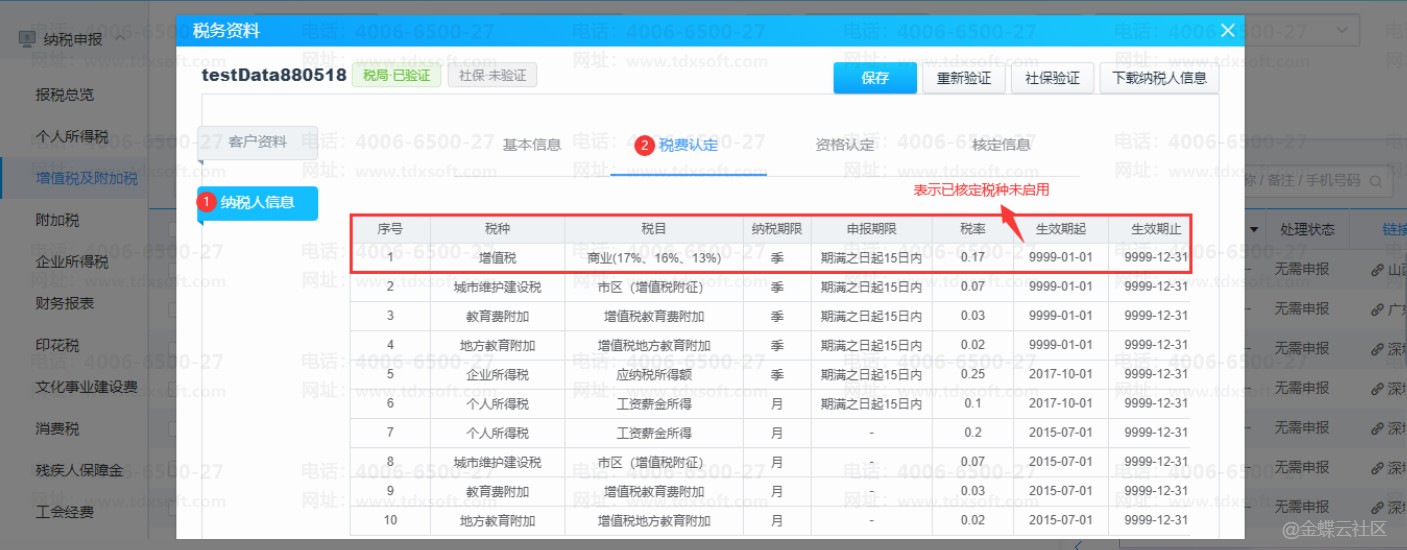Open the 资格认定 tab
The width and height of the screenshot is (1407, 550).
point(844,144)
